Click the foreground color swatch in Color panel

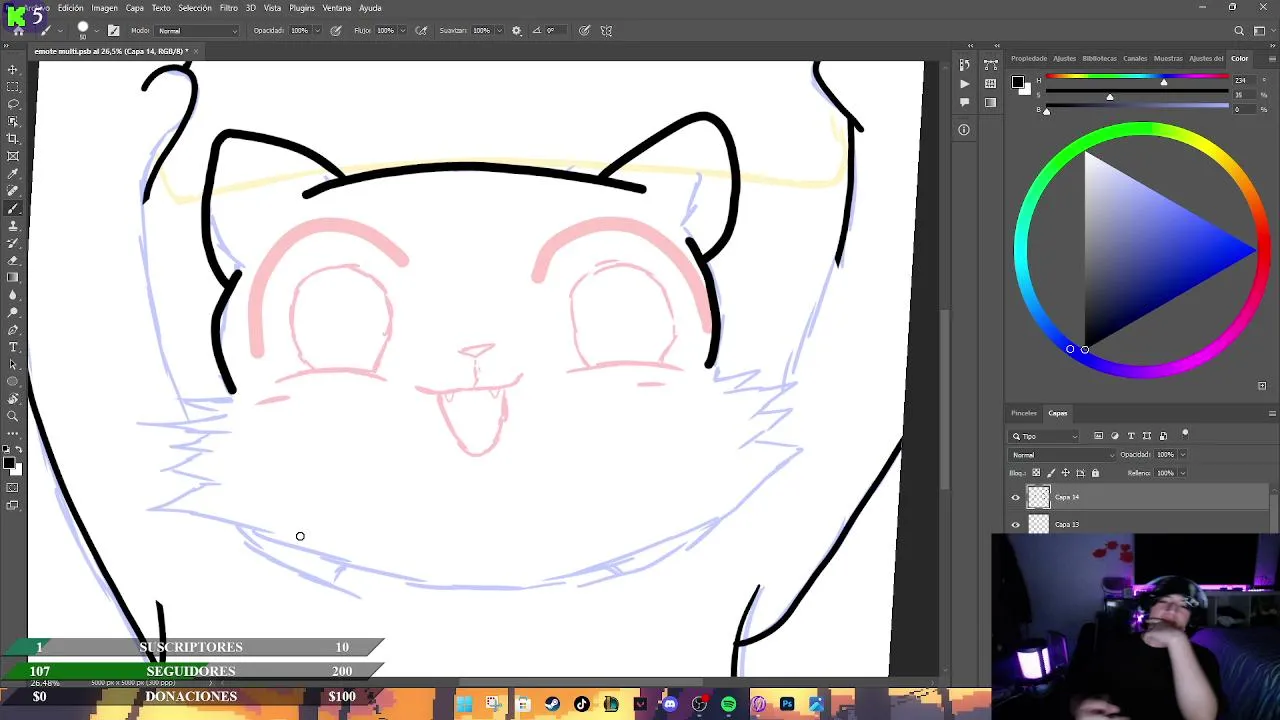click(1017, 82)
